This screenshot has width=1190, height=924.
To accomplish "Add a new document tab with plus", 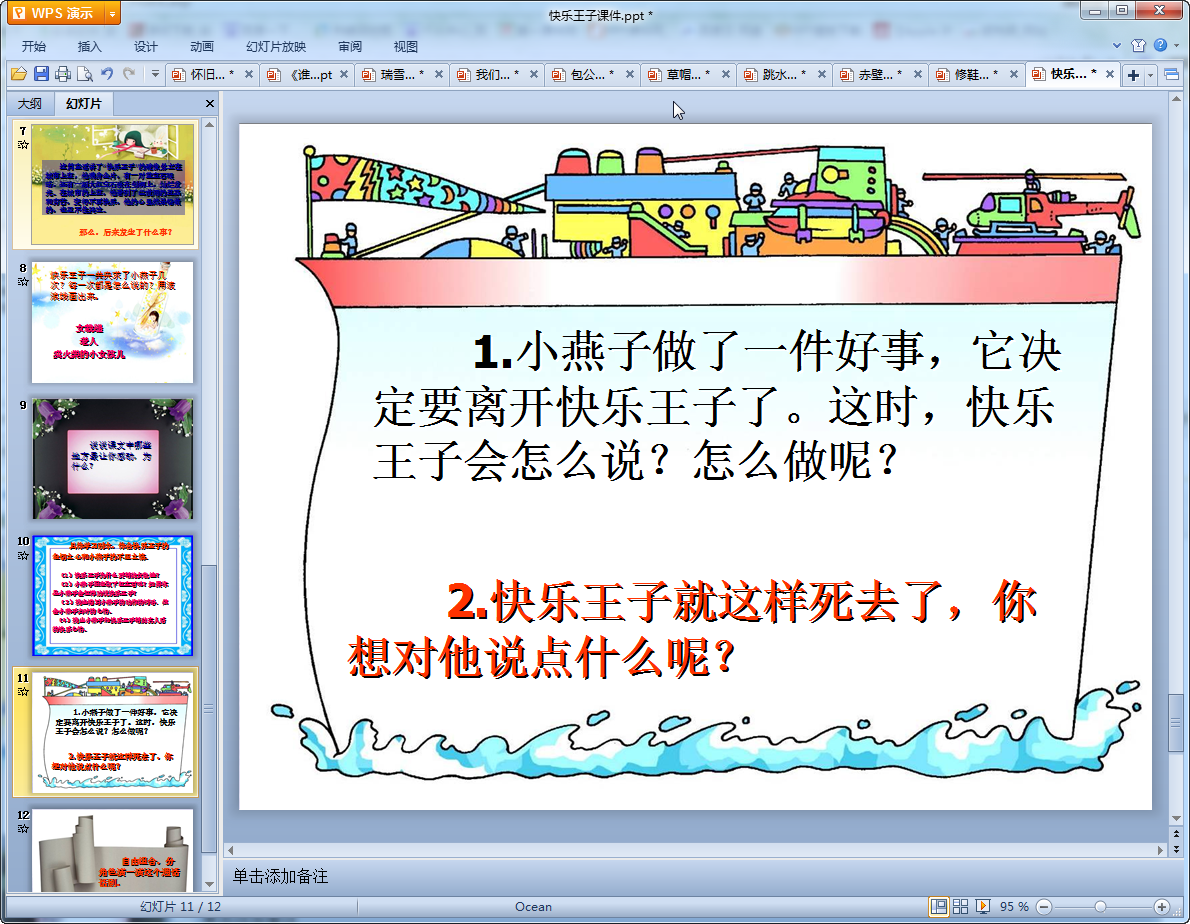I will coord(1133,75).
